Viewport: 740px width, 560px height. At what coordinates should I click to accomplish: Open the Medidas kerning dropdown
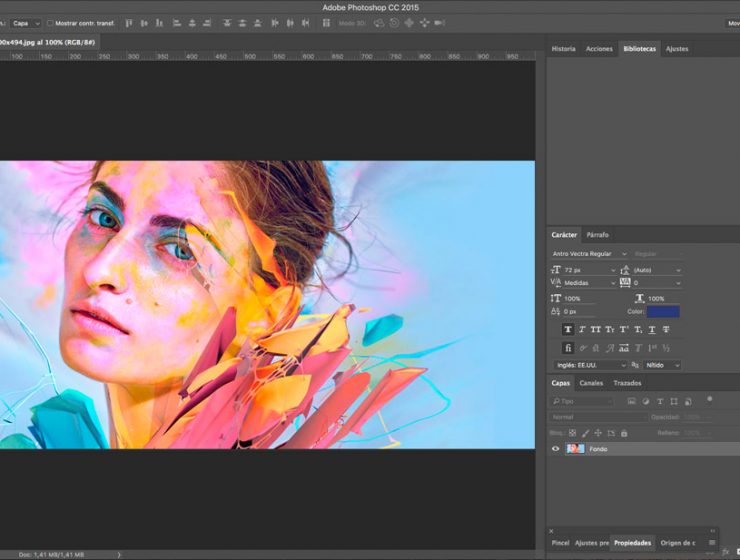589,283
